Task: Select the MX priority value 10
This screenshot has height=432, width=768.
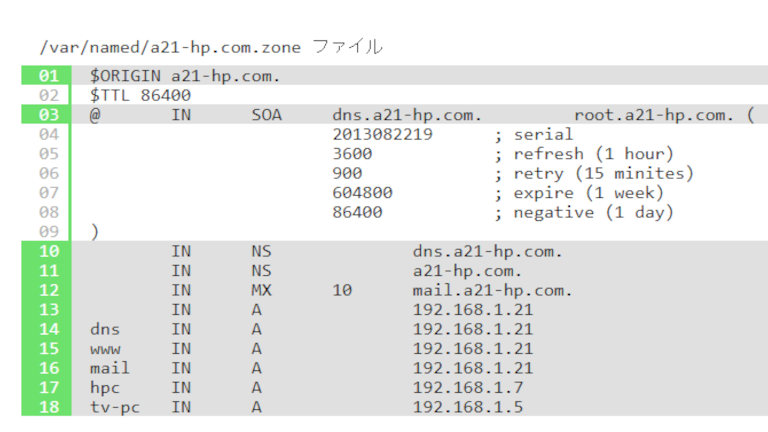Action: (342, 290)
